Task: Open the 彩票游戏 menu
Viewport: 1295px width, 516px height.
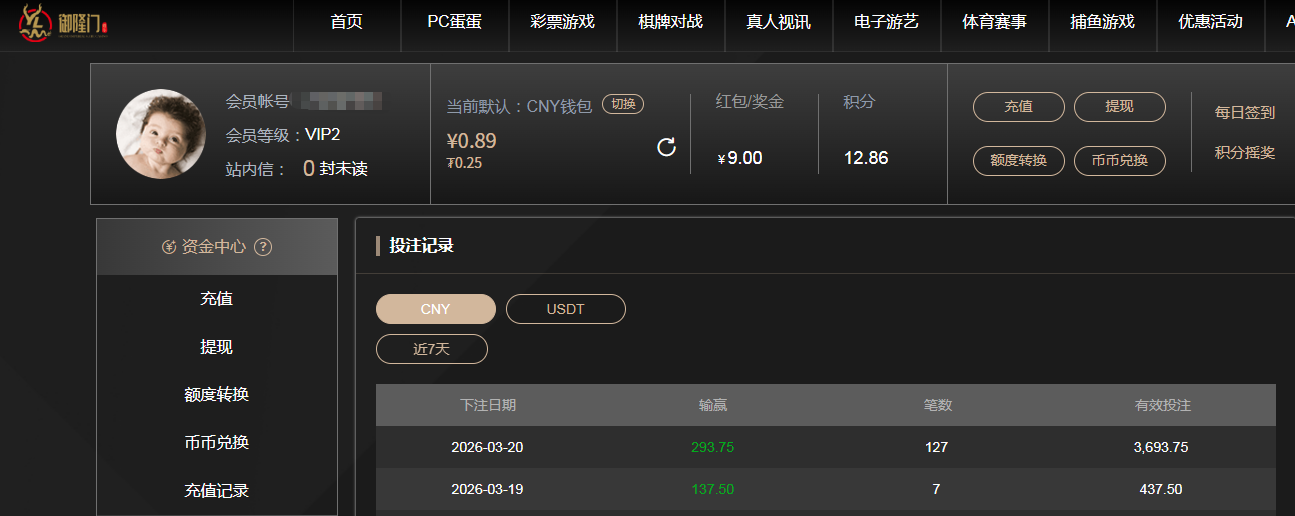Action: click(562, 22)
